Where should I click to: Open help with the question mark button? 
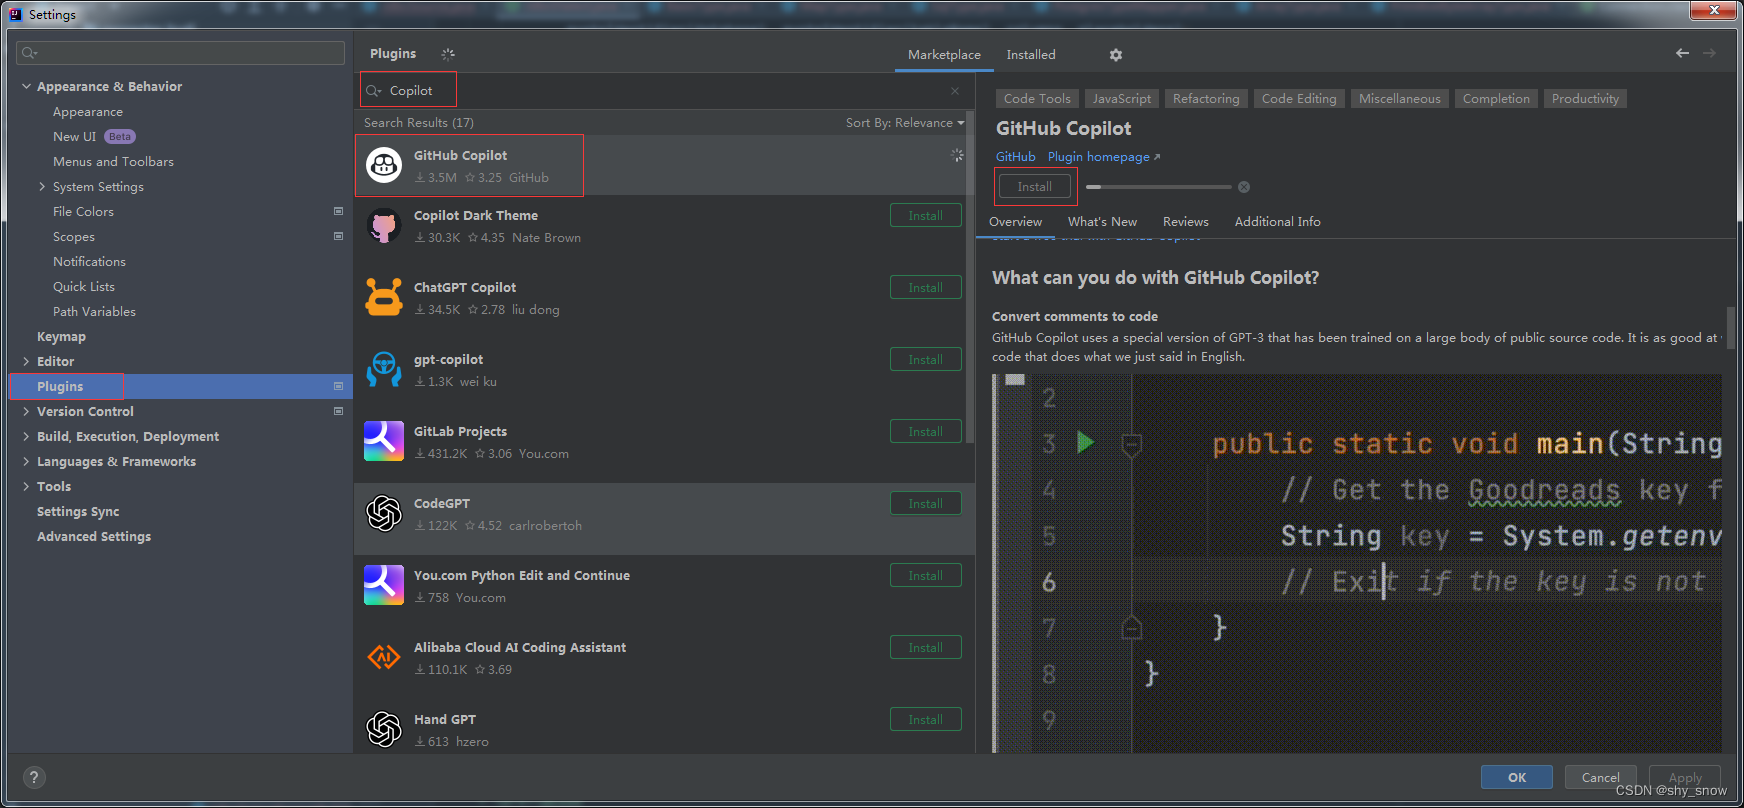(x=34, y=777)
